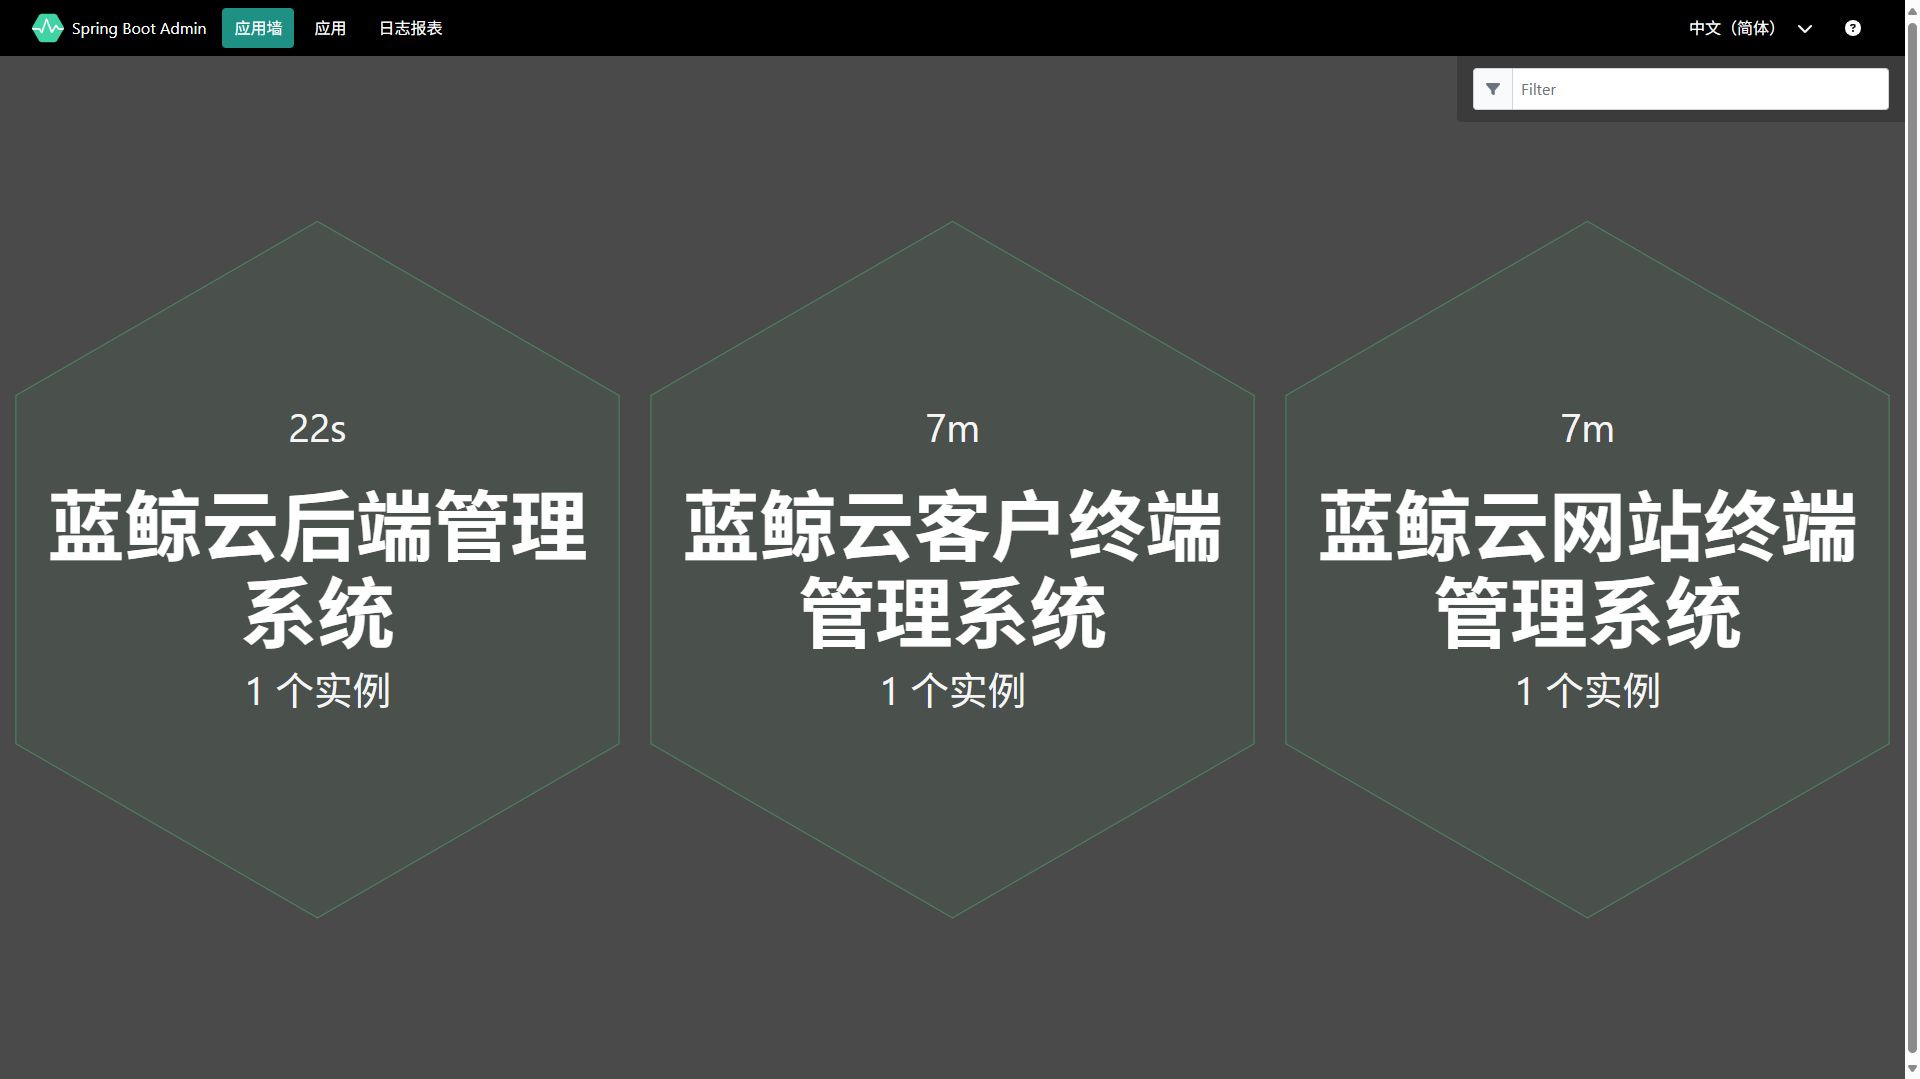Open the 蓝鲸云客户终端管理系统 hexagon

(952, 569)
